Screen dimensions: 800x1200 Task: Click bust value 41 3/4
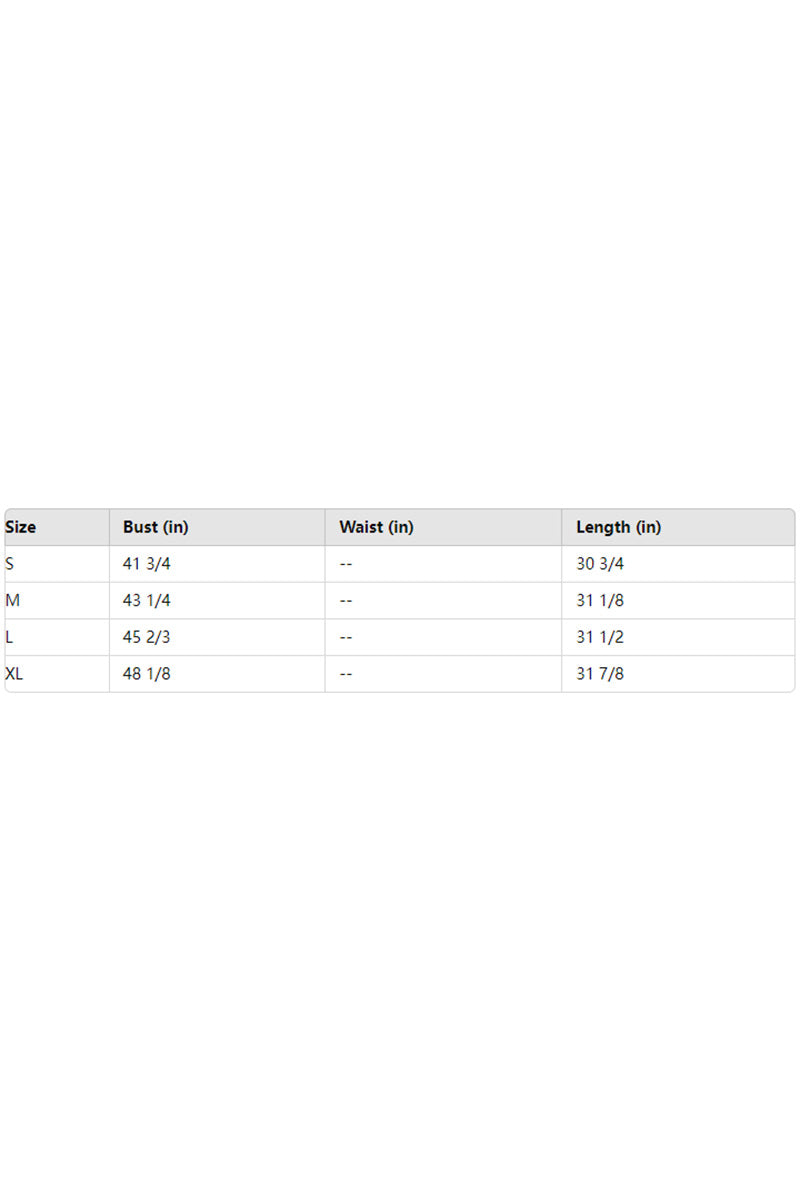tap(147, 564)
